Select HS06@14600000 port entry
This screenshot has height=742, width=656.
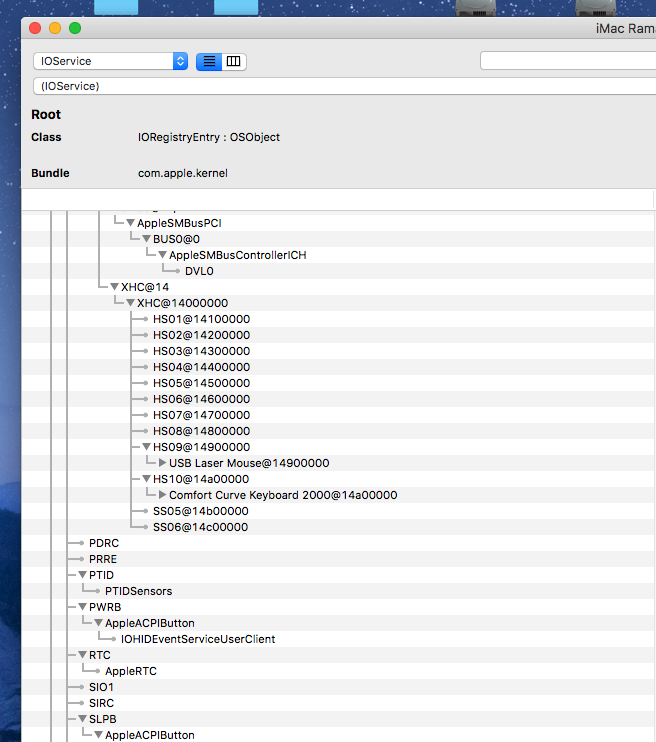point(201,399)
